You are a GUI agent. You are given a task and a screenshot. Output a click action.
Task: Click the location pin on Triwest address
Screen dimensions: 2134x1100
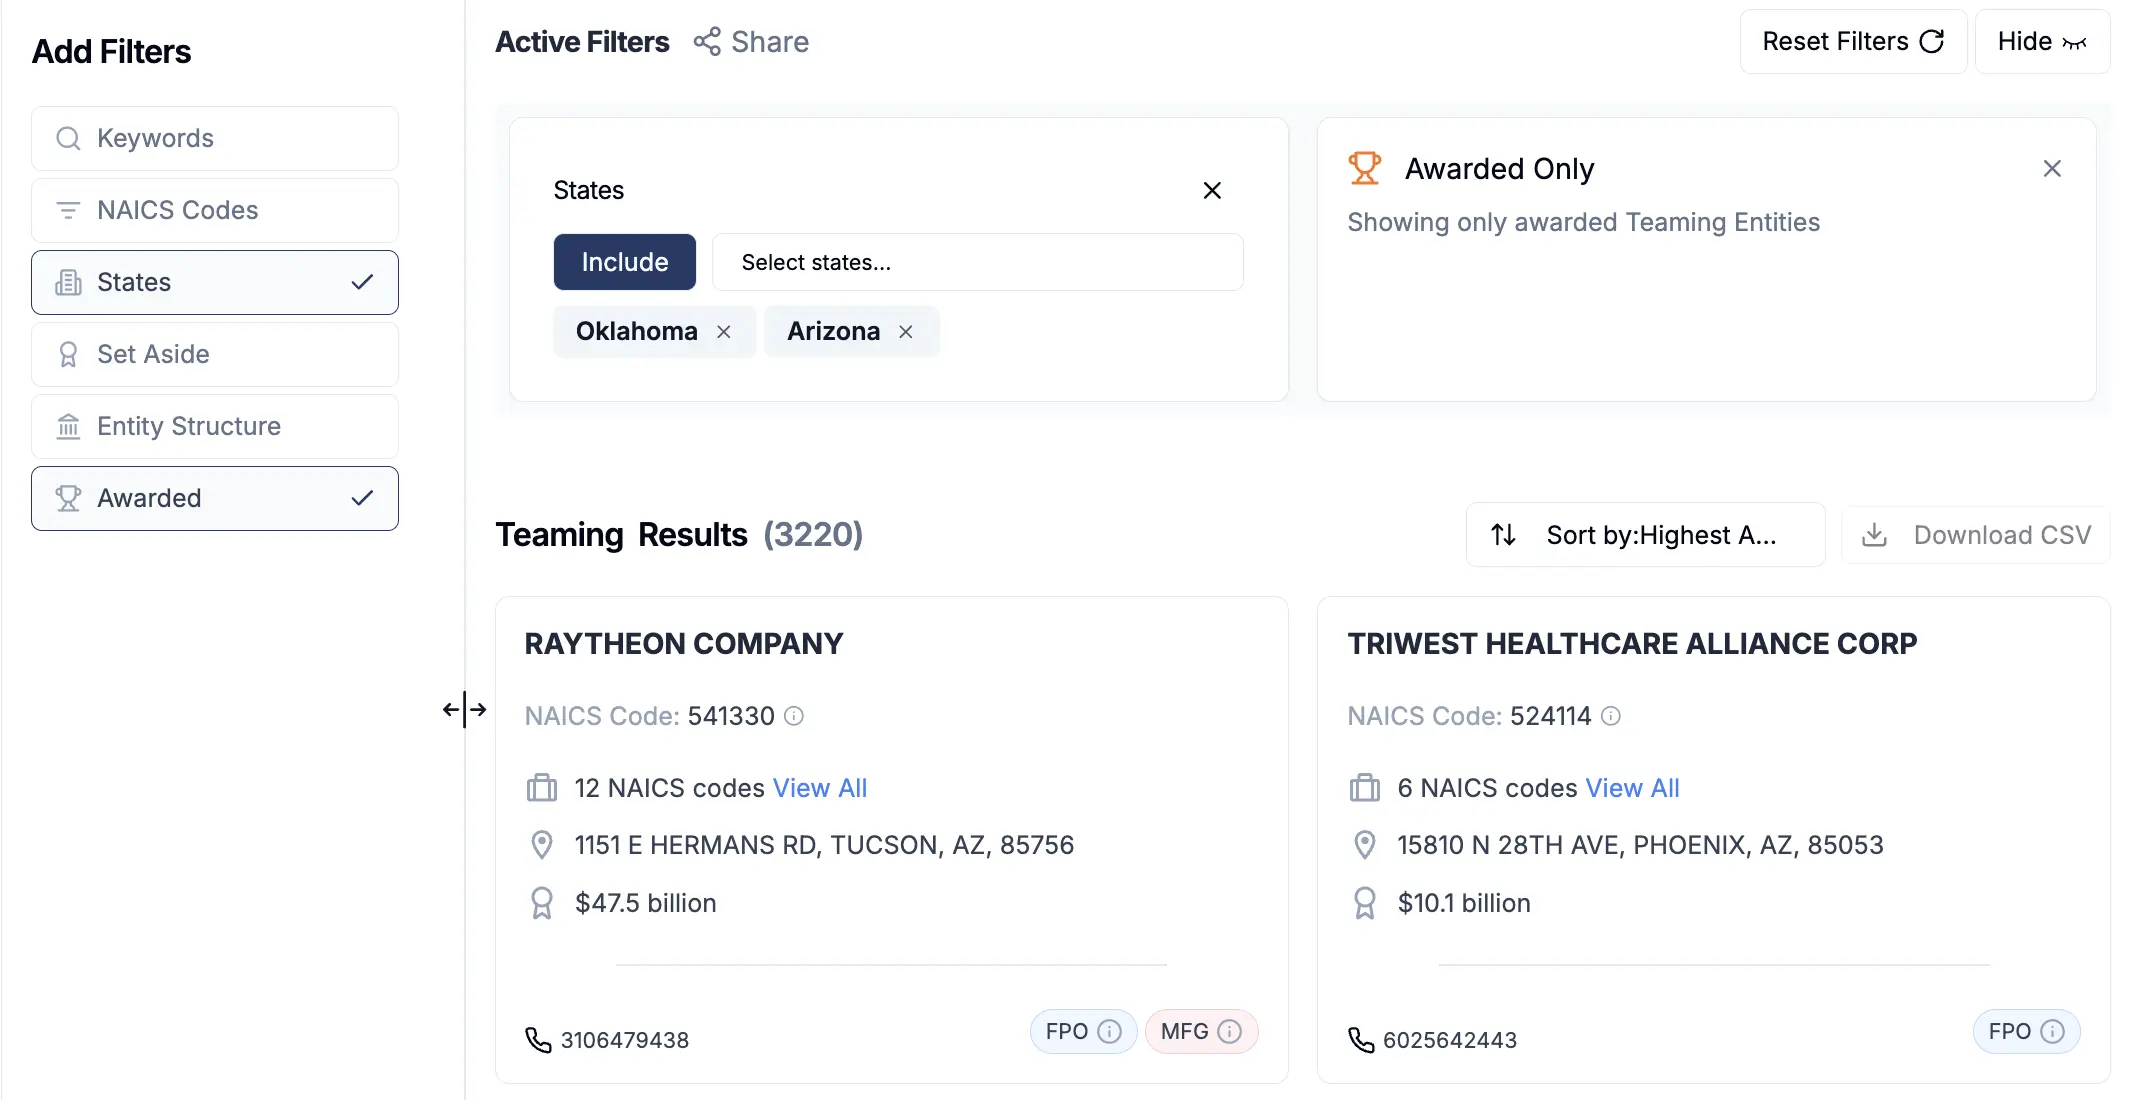click(1365, 845)
